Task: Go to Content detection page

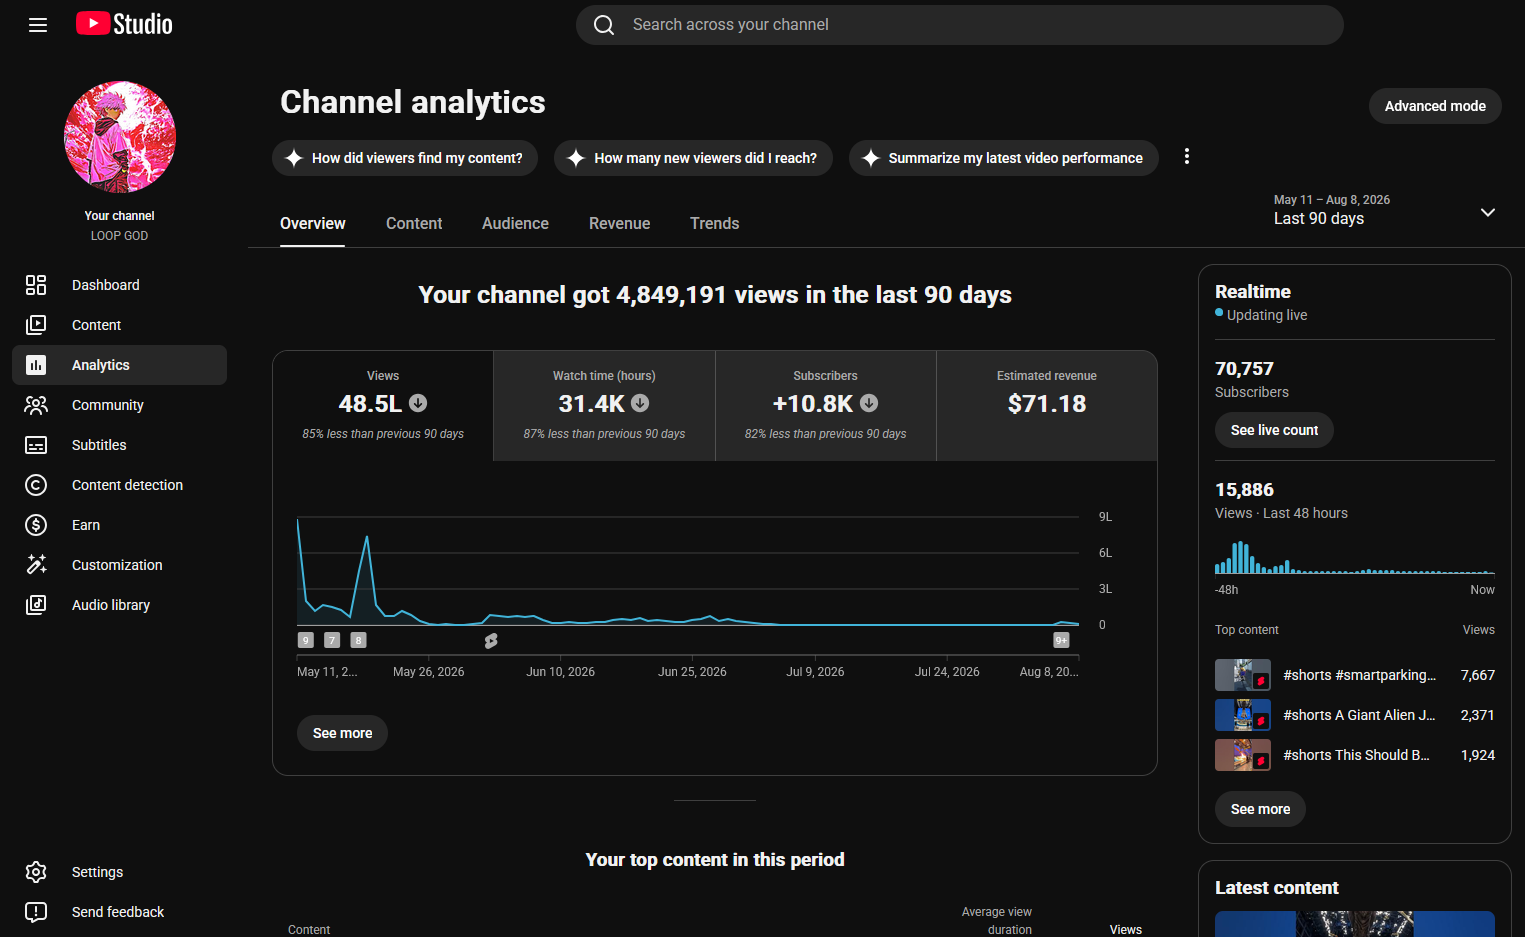Action: [119, 485]
